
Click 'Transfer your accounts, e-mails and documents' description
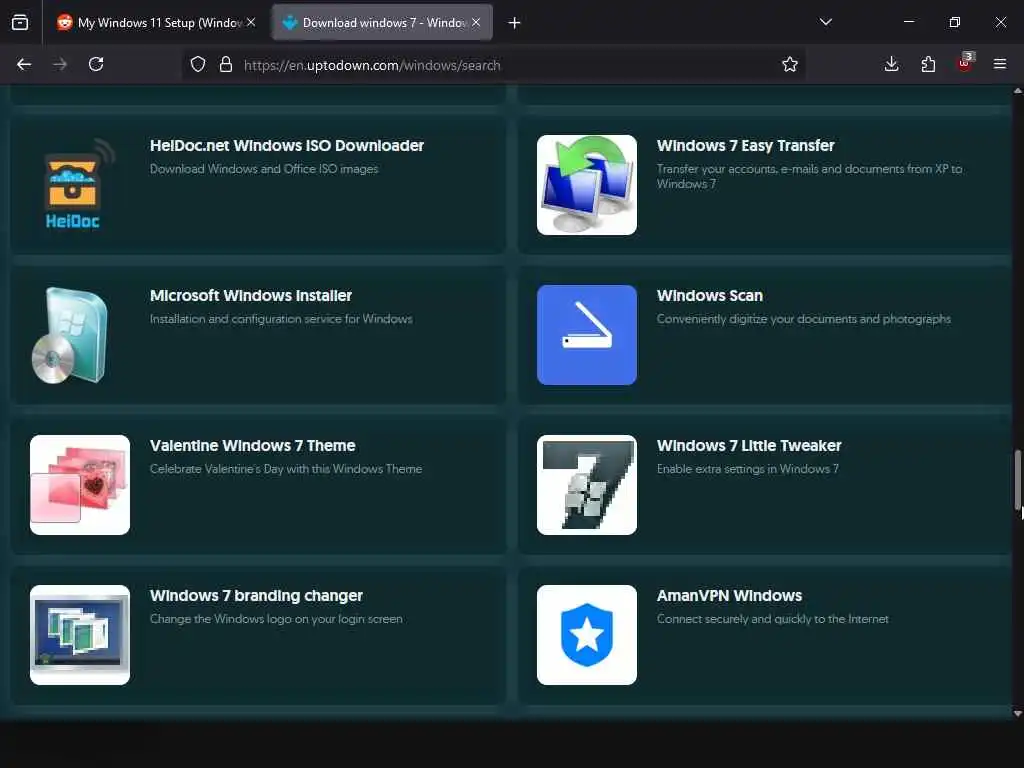809,177
